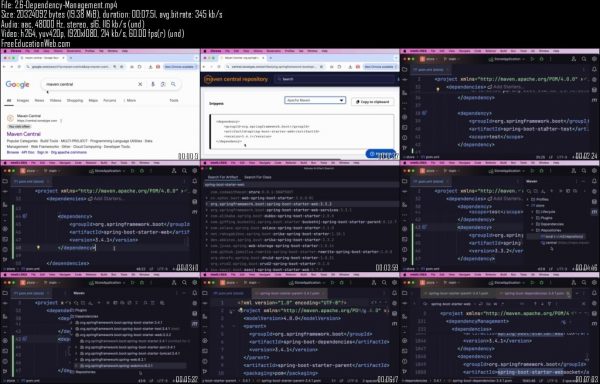Open the purple 'Maven Central' search result link

tap(23, 134)
